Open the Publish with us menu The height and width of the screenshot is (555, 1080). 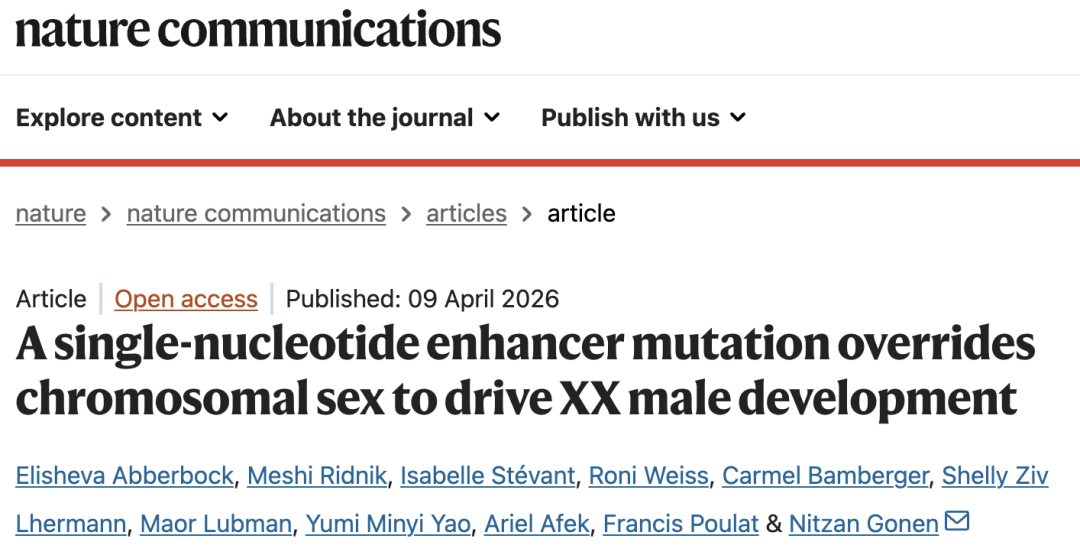point(630,118)
